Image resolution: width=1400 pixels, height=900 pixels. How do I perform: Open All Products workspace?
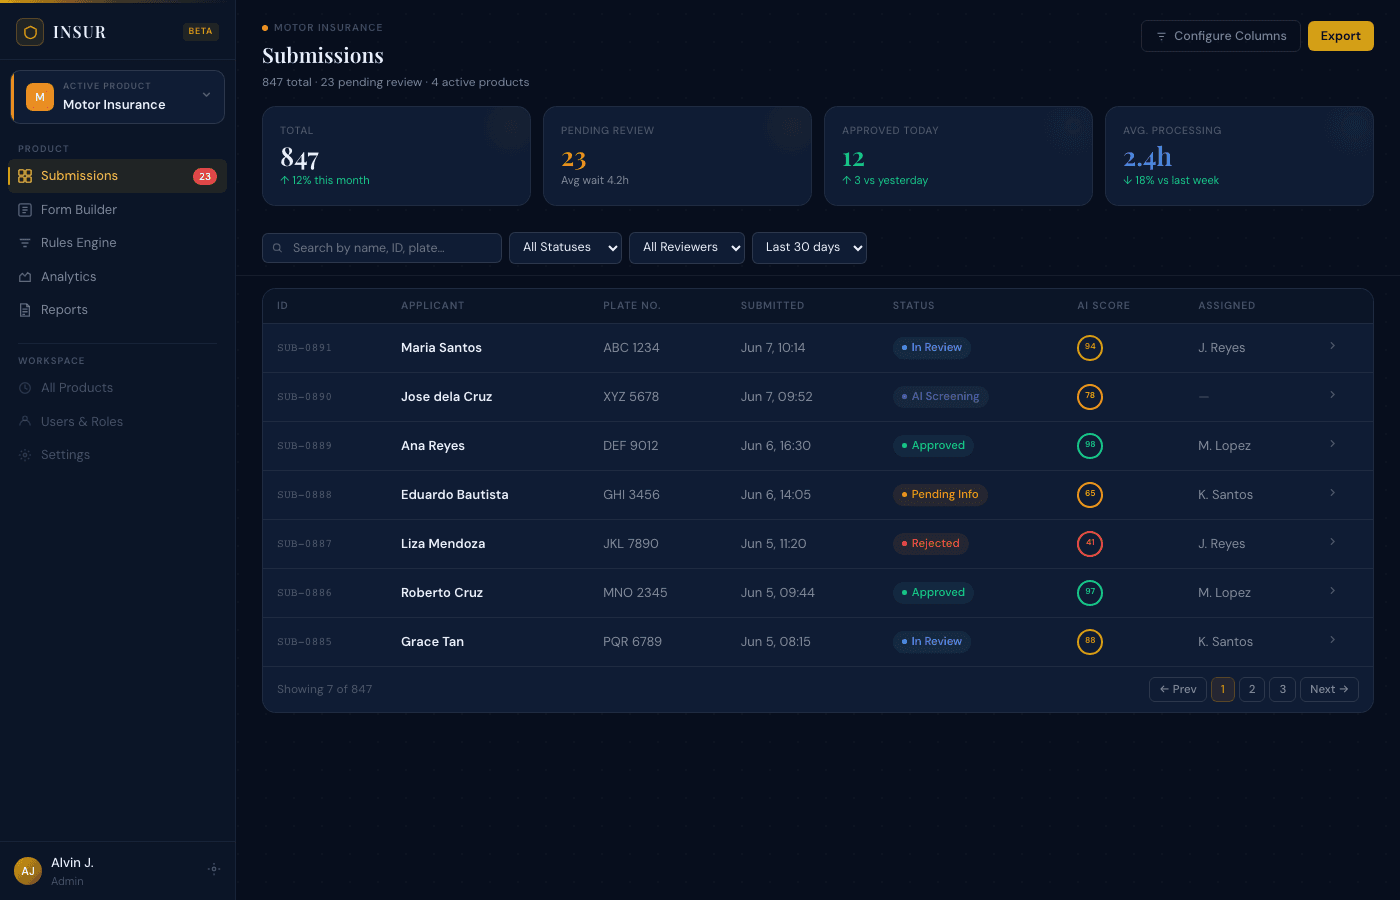click(x=117, y=388)
